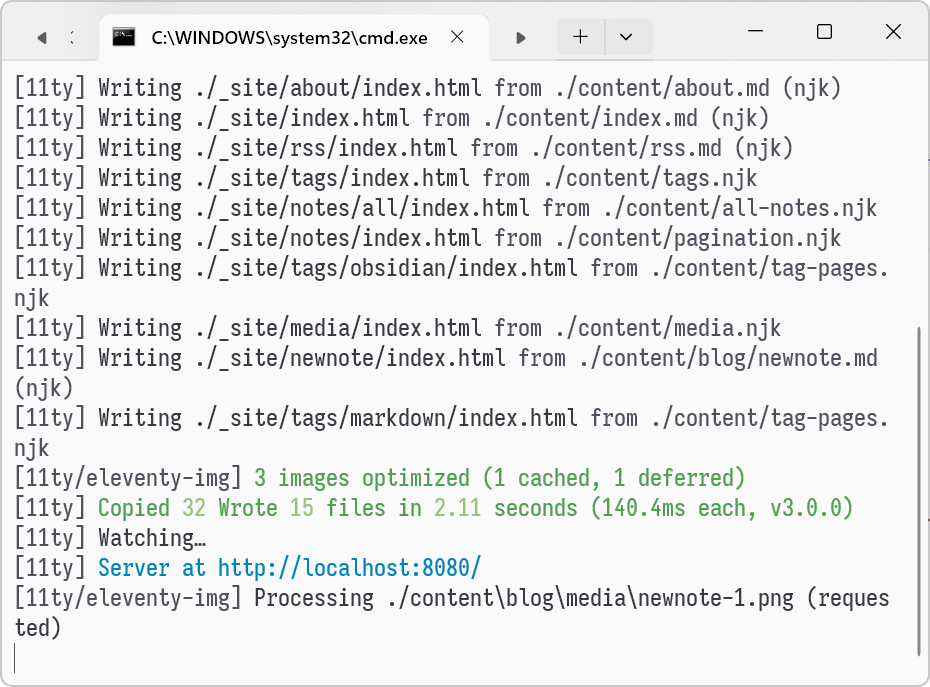
Task: Click the scroll tabs right arrow
Action: 521,38
